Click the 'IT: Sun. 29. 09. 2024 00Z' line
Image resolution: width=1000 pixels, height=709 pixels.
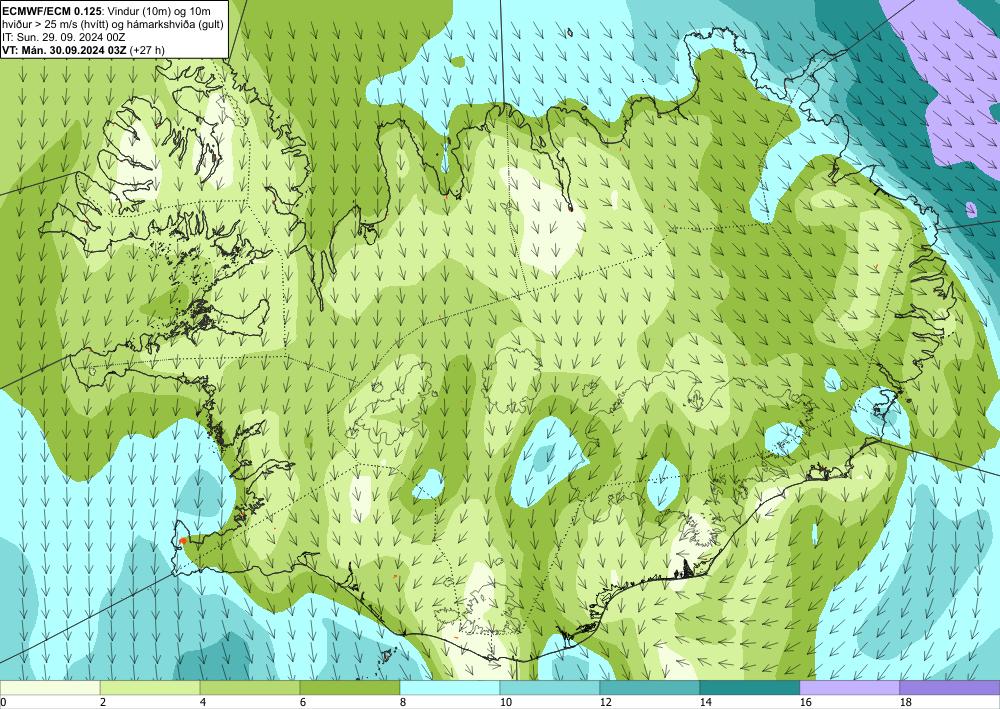point(64,36)
